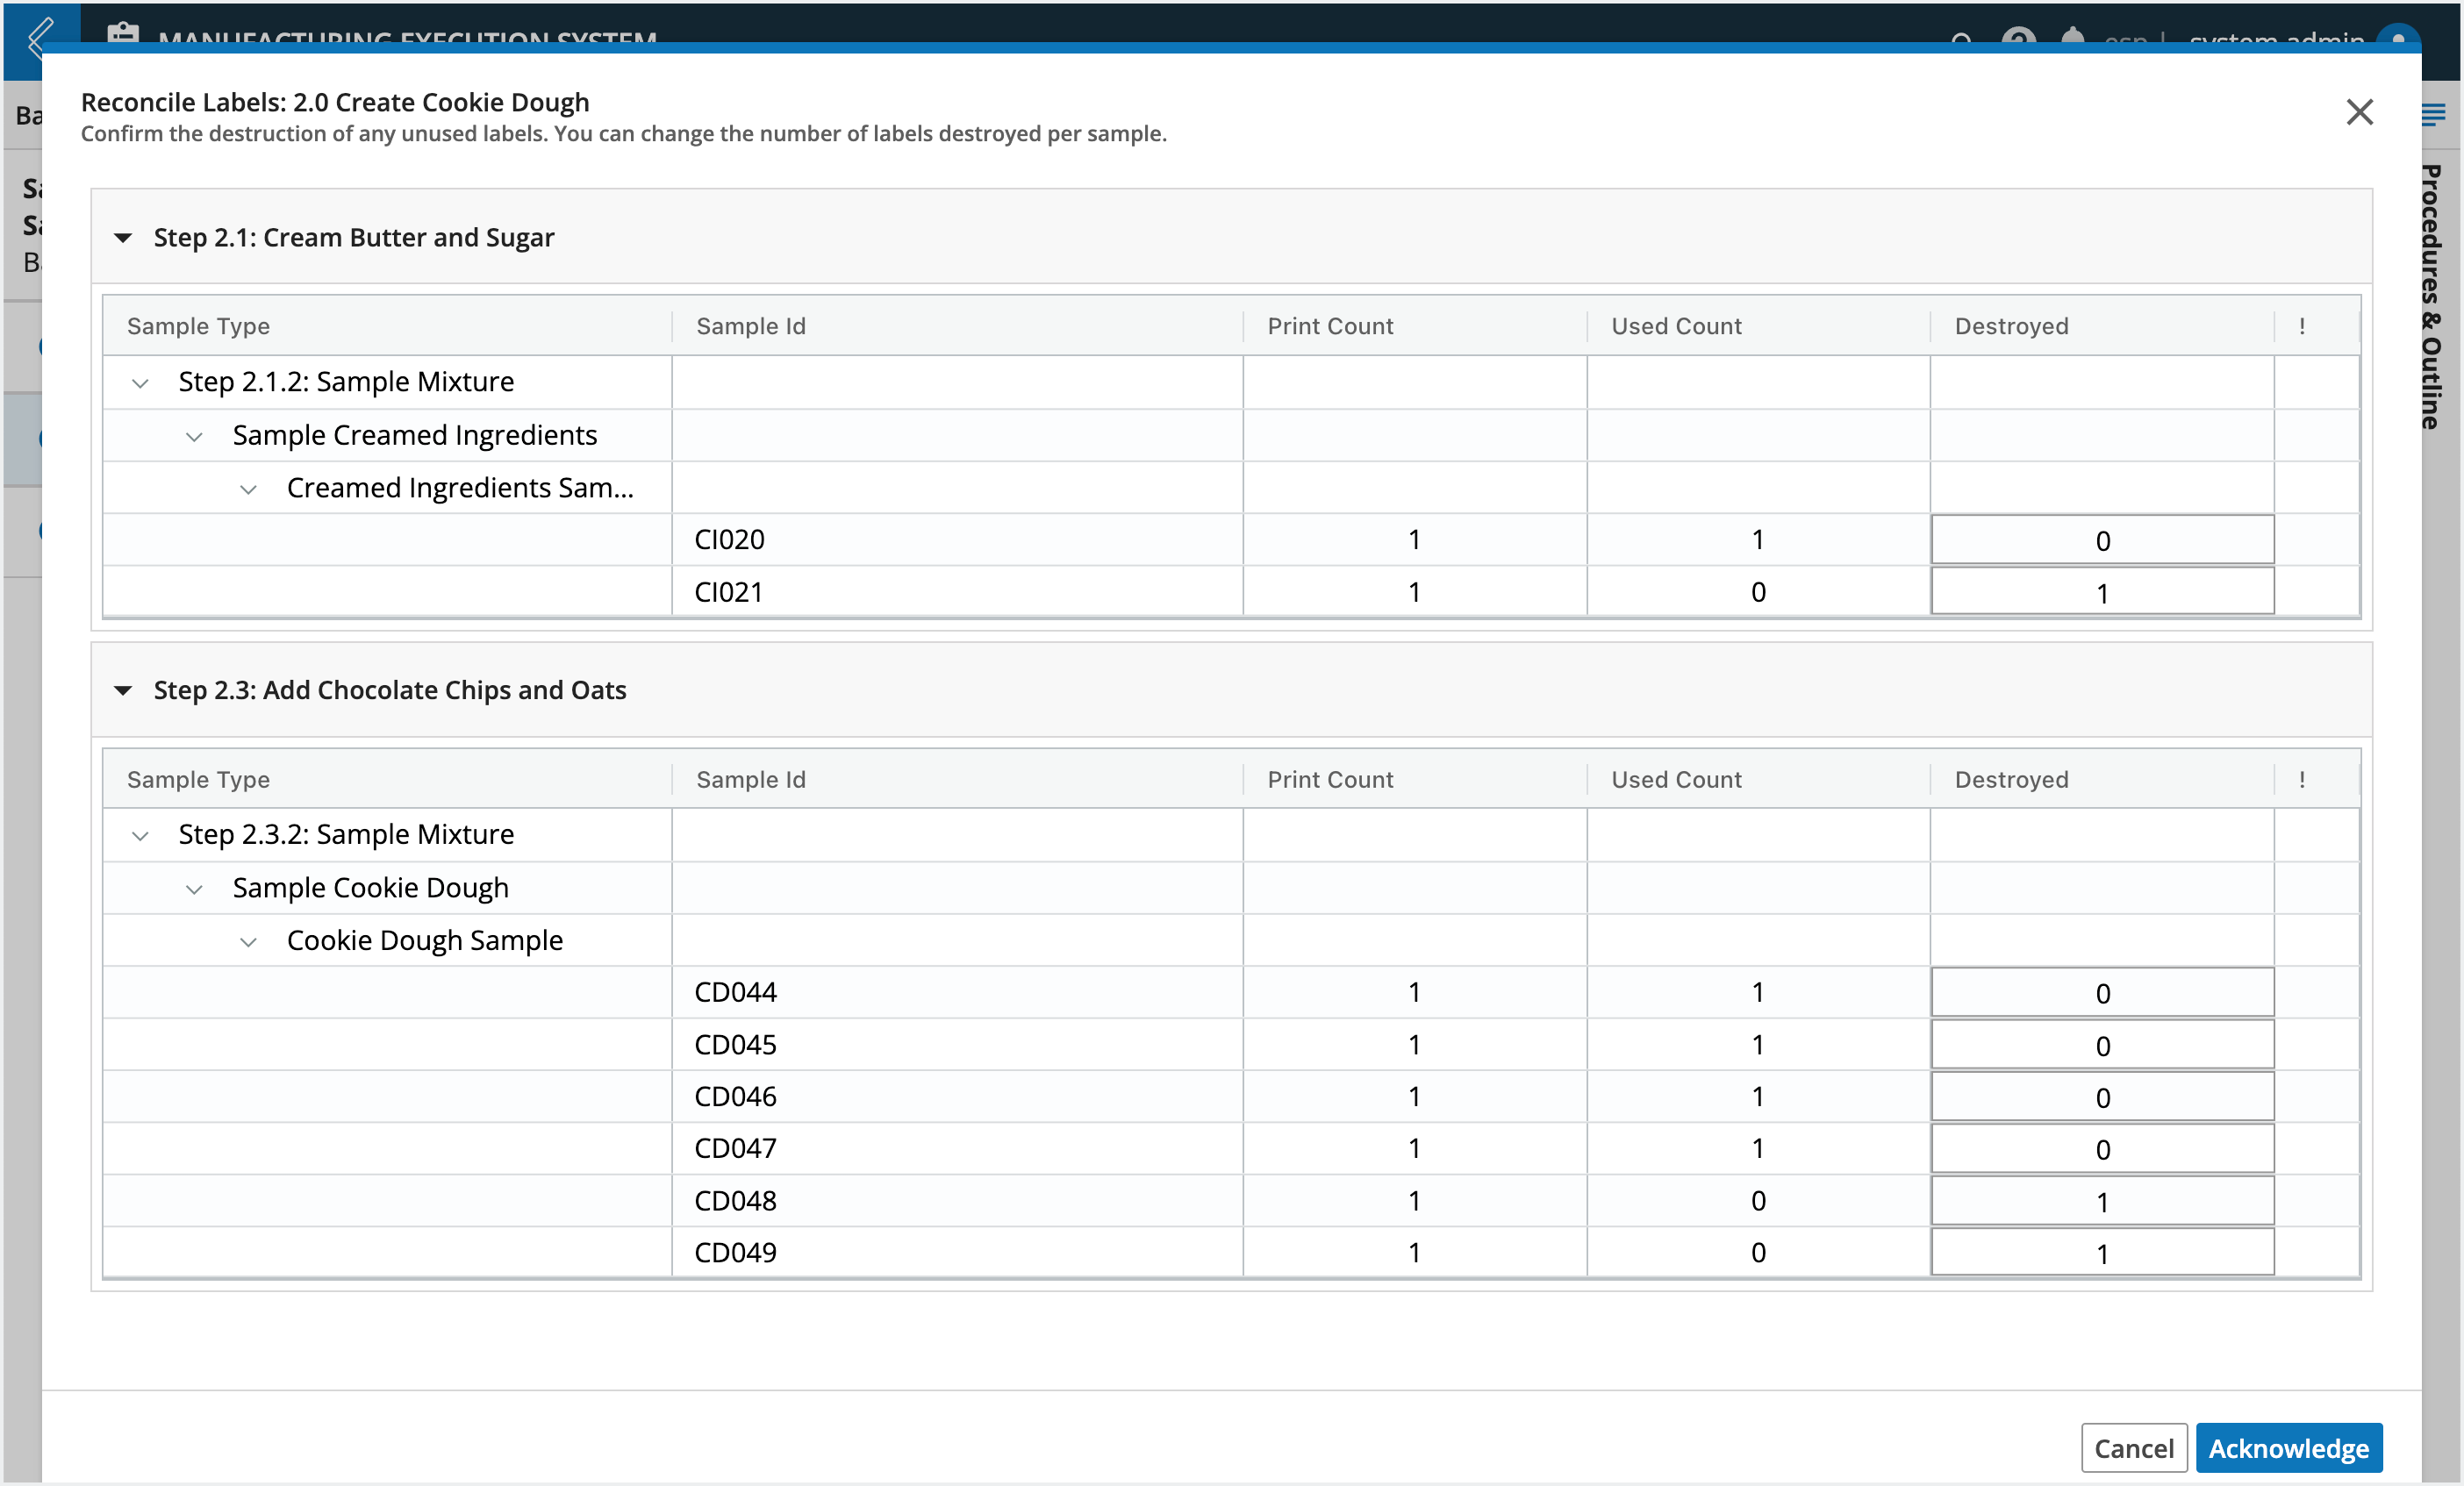
Task: Collapse the Creamed Ingredients Sam... row
Action: [x=248, y=490]
